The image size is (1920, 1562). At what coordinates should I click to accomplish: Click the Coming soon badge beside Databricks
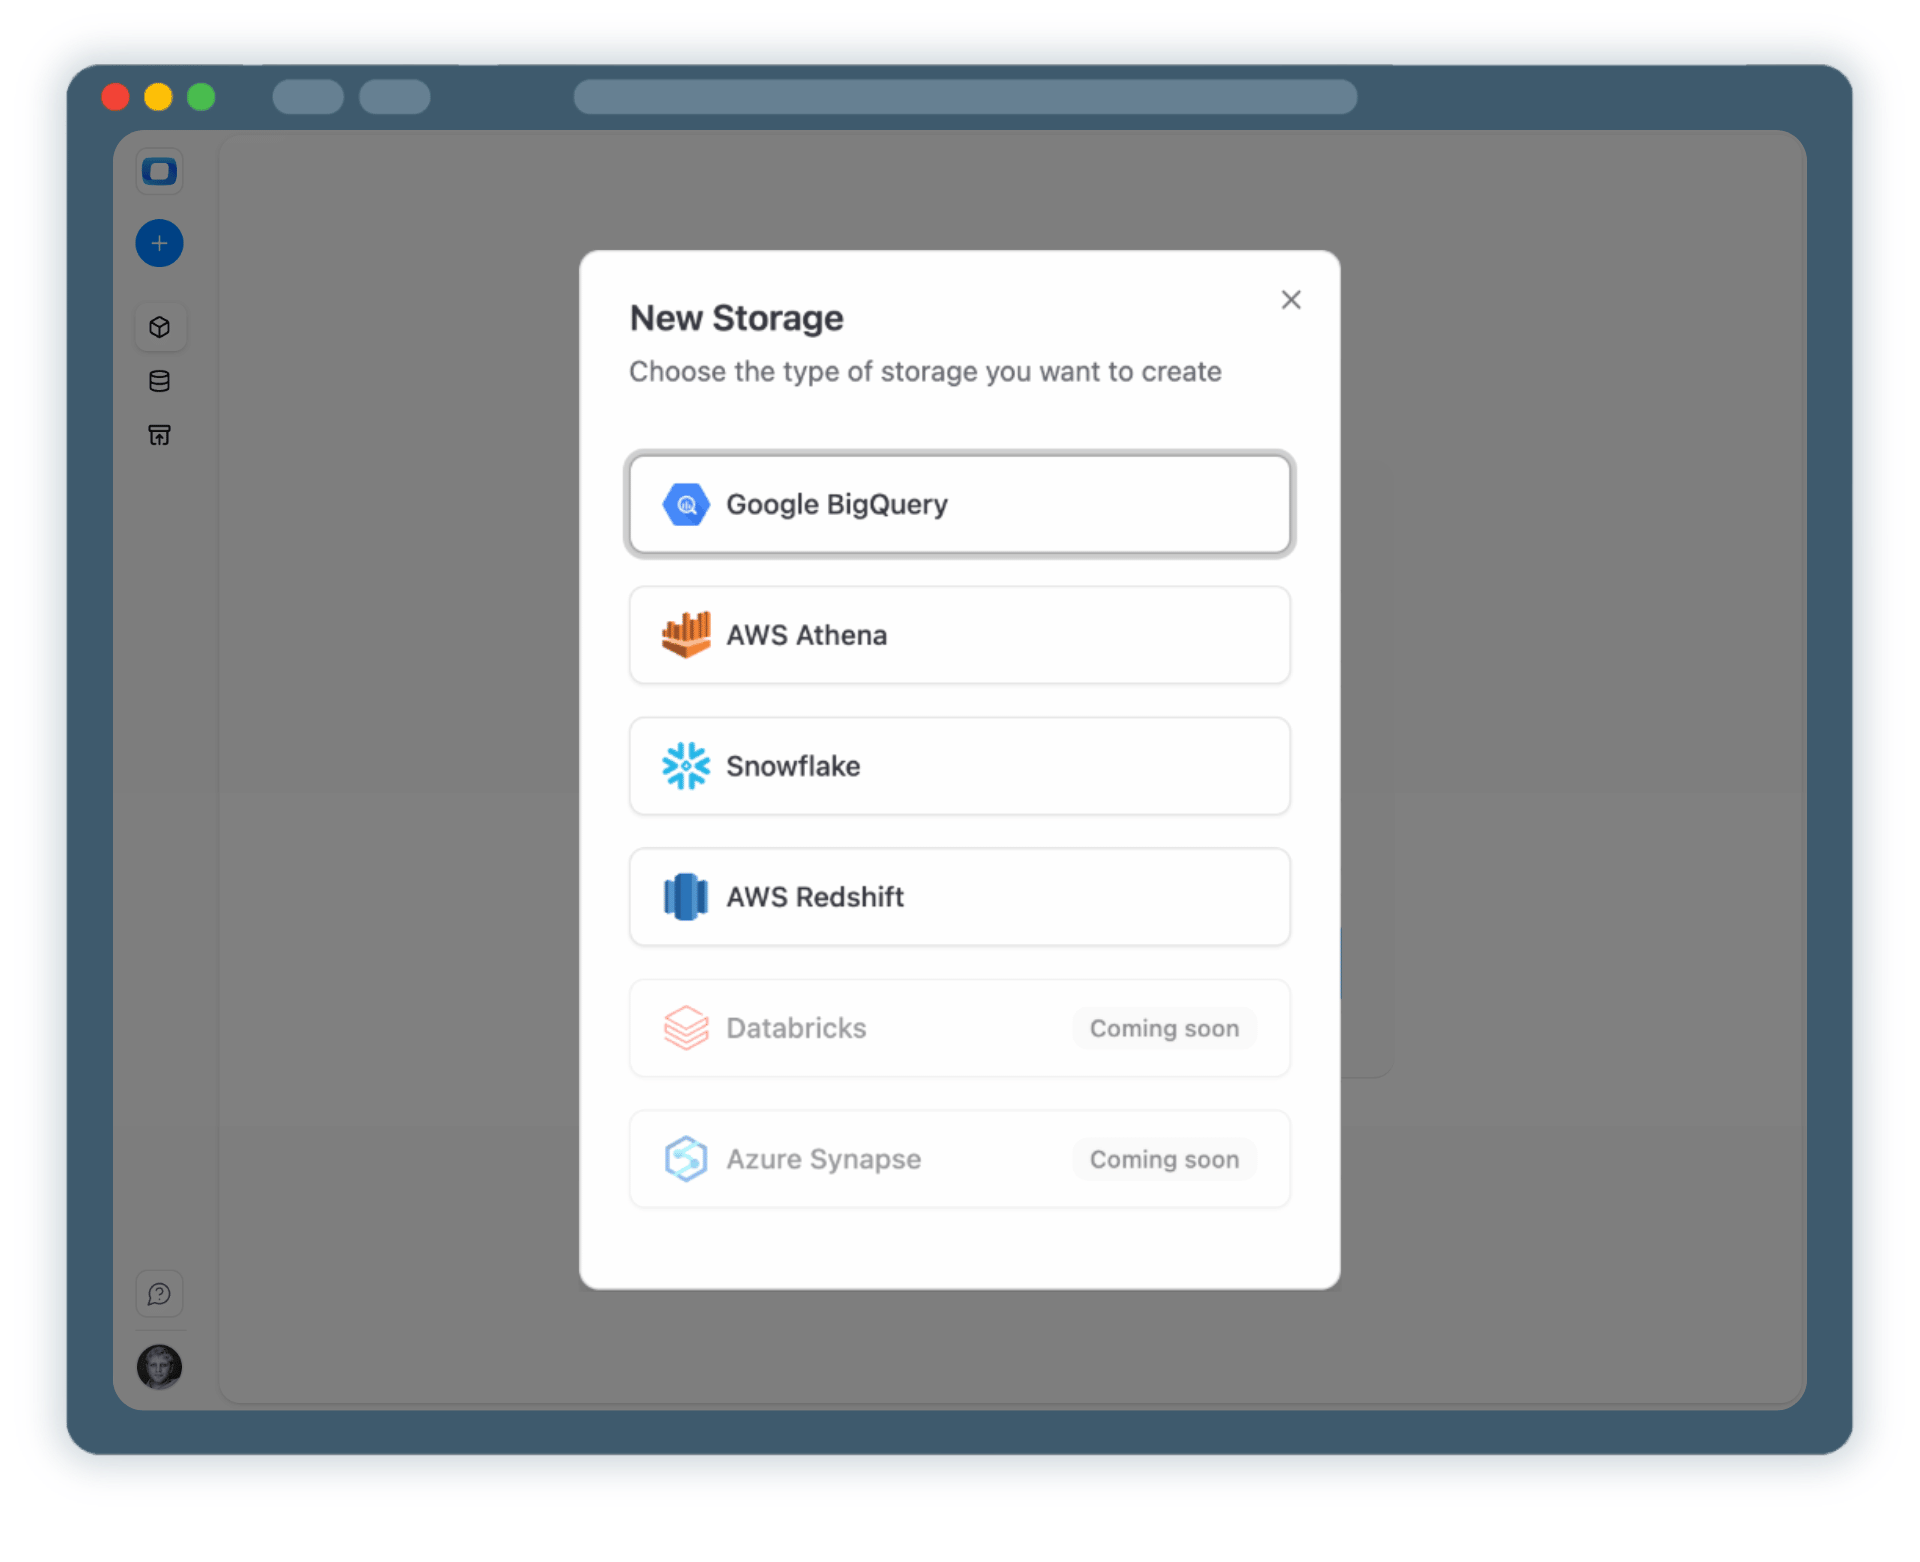tap(1163, 1028)
